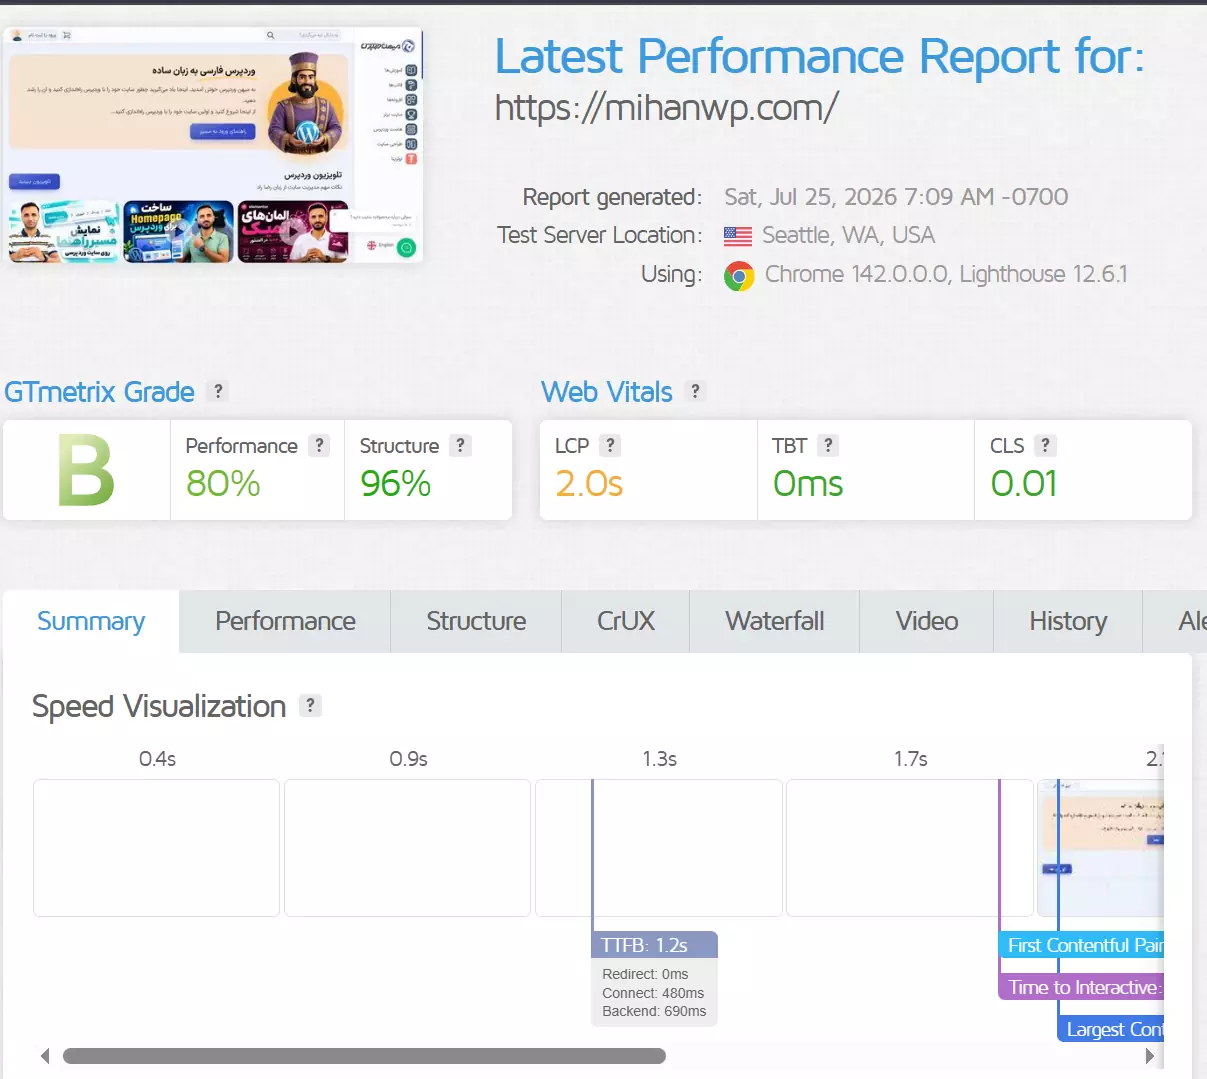Click the https://mihanwp.com/ URL link

coord(667,107)
